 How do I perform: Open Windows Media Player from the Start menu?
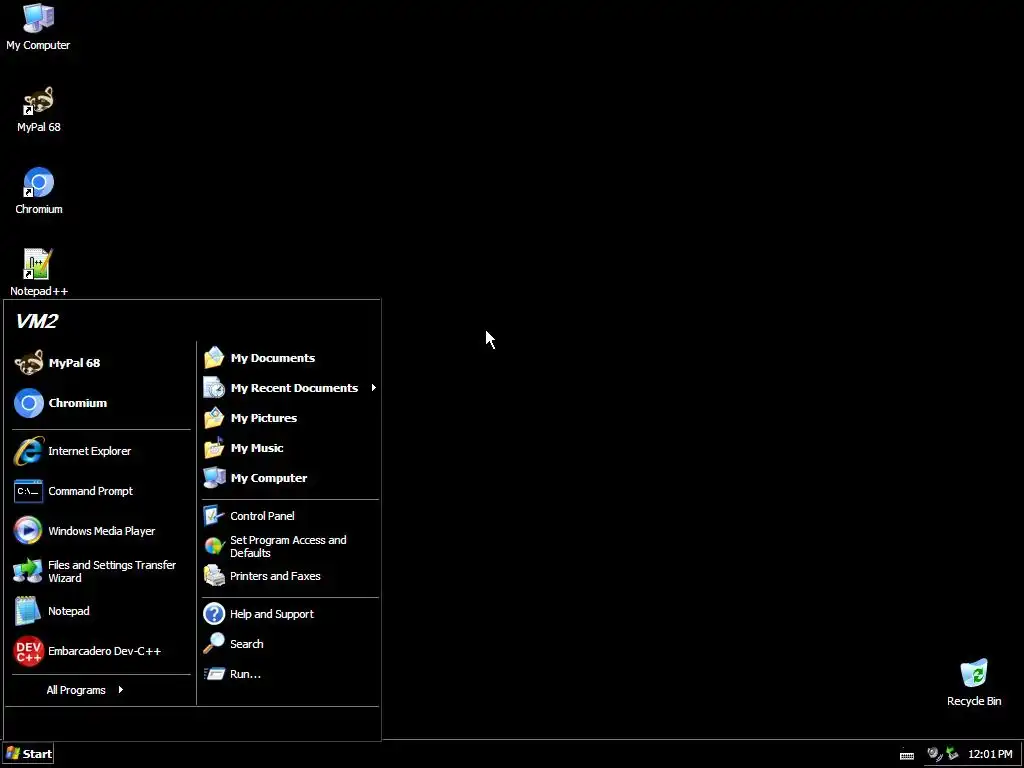(101, 531)
